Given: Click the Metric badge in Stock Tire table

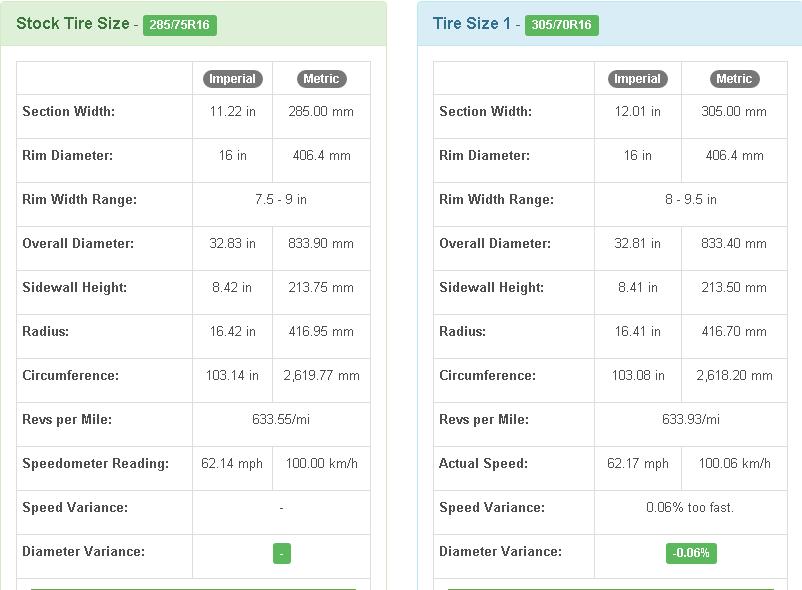Looking at the screenshot, I should click(x=321, y=79).
